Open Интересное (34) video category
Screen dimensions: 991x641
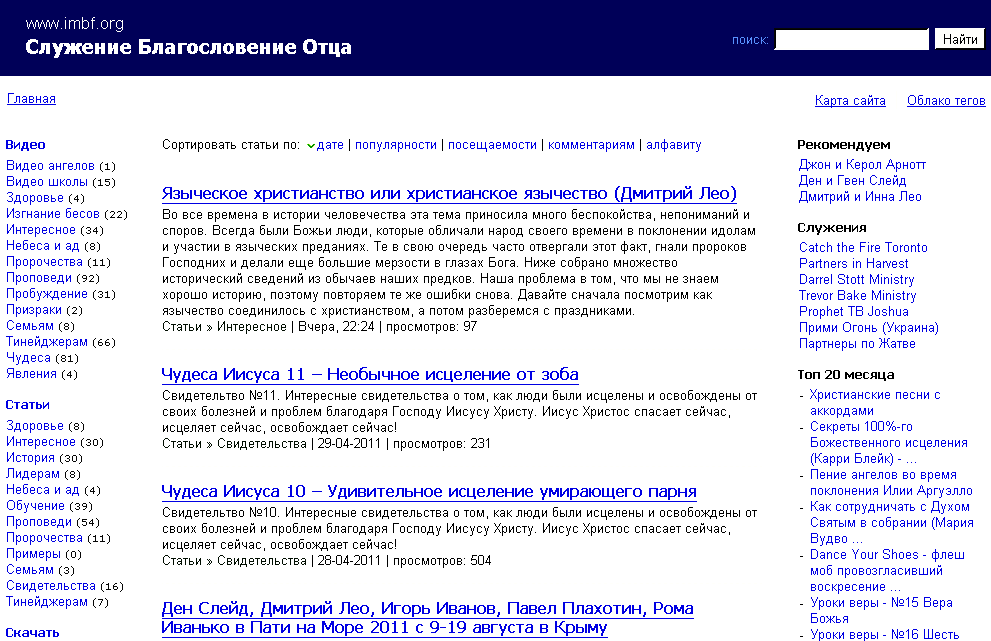(40, 229)
